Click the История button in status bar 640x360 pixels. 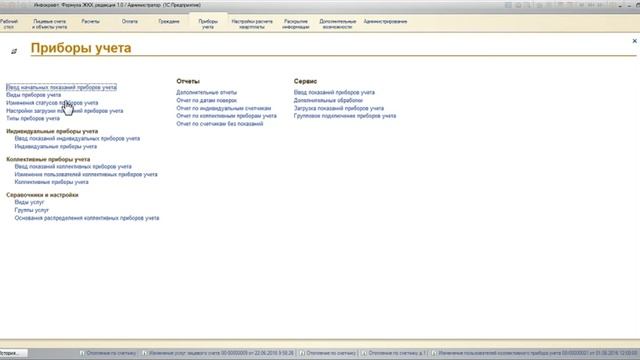13,353
